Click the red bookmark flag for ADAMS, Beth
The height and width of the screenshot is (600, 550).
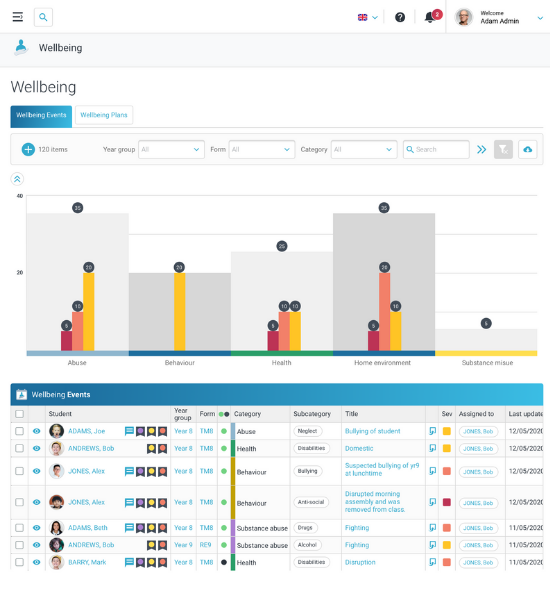pyautogui.click(x=163, y=528)
